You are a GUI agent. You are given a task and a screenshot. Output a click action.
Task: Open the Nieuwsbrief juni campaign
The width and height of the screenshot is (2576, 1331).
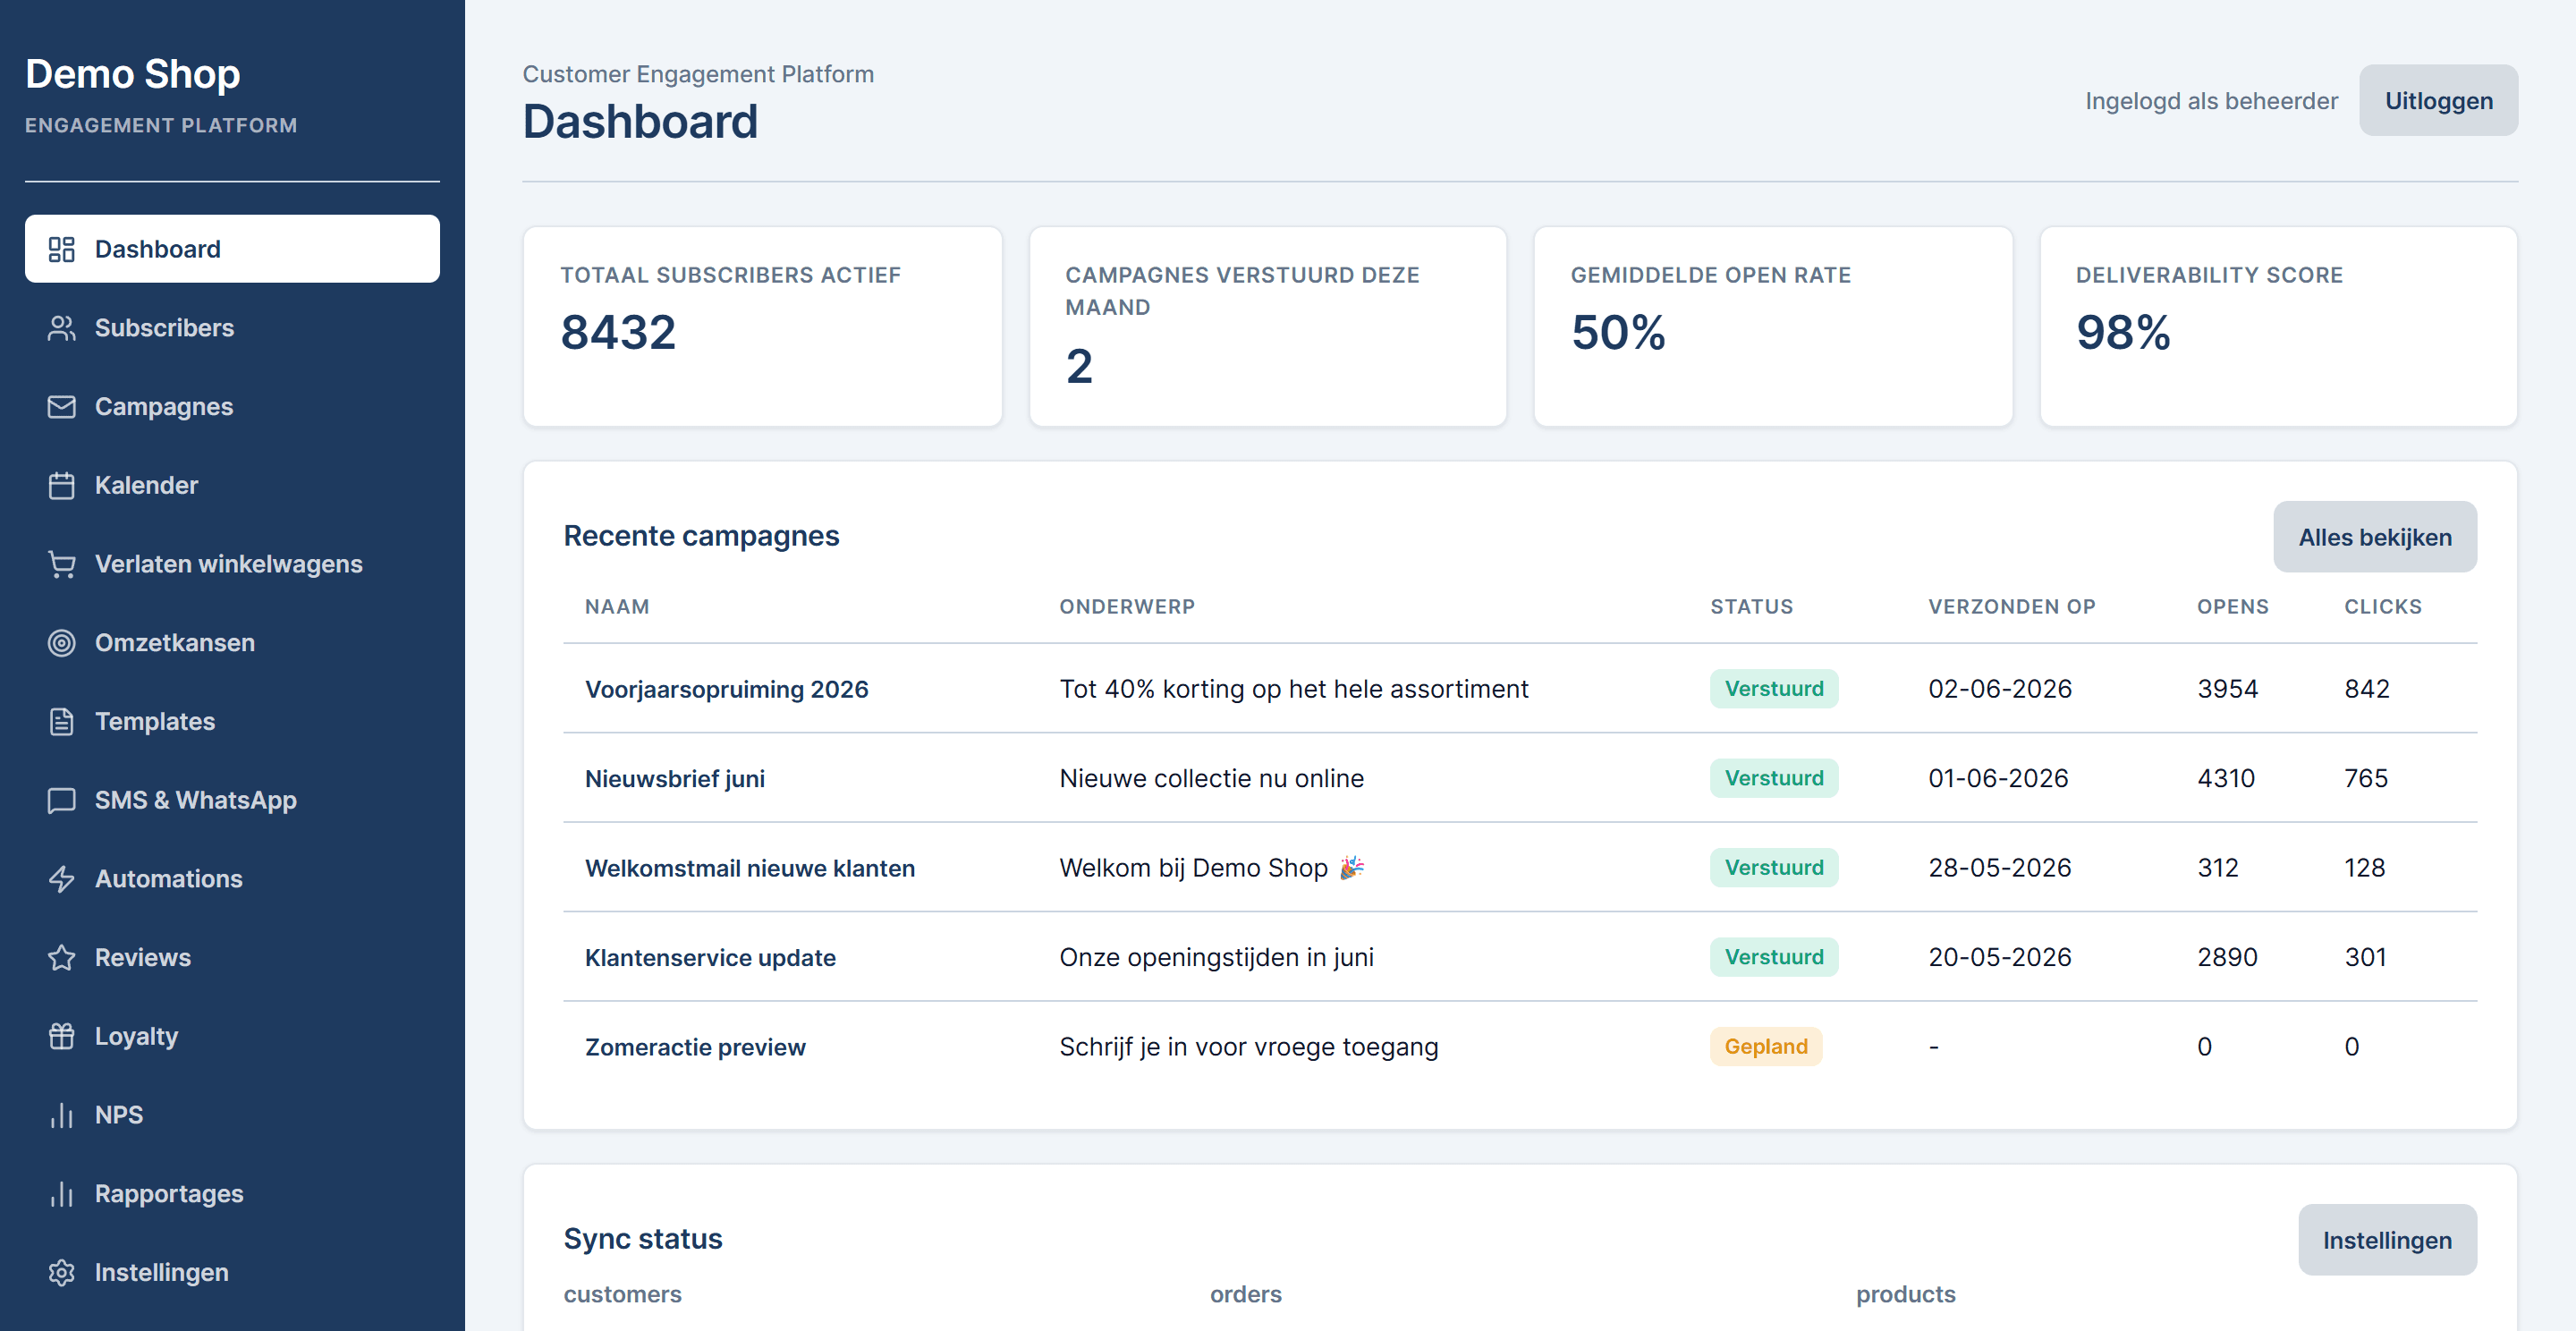click(674, 779)
